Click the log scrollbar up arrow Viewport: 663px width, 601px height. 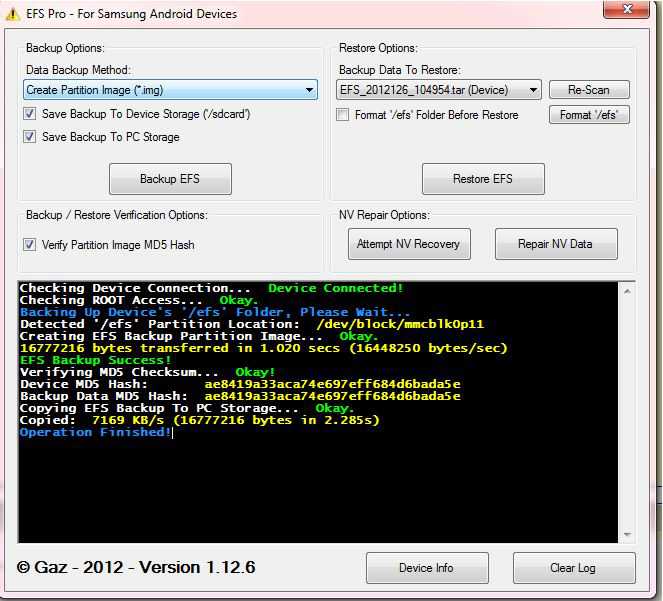pyautogui.click(x=626, y=289)
